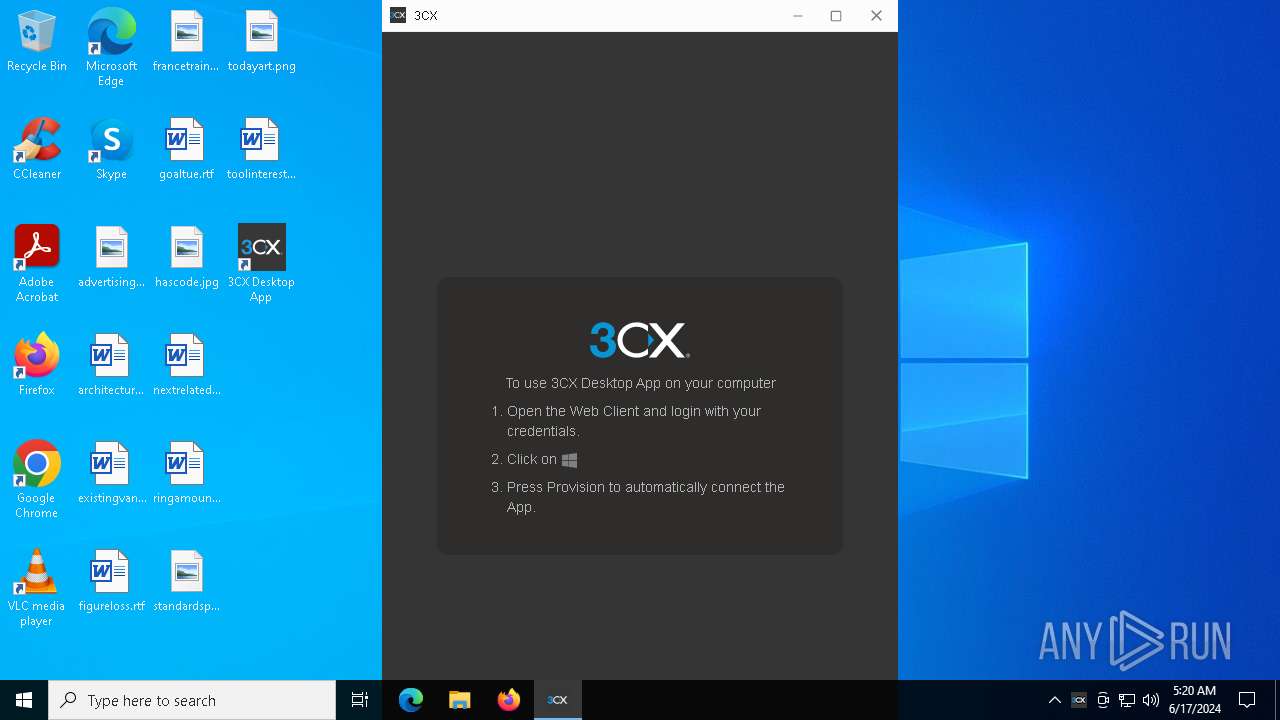Viewport: 1280px width, 720px height.
Task: Click the 3CX window title bar icon
Action: [x=398, y=15]
